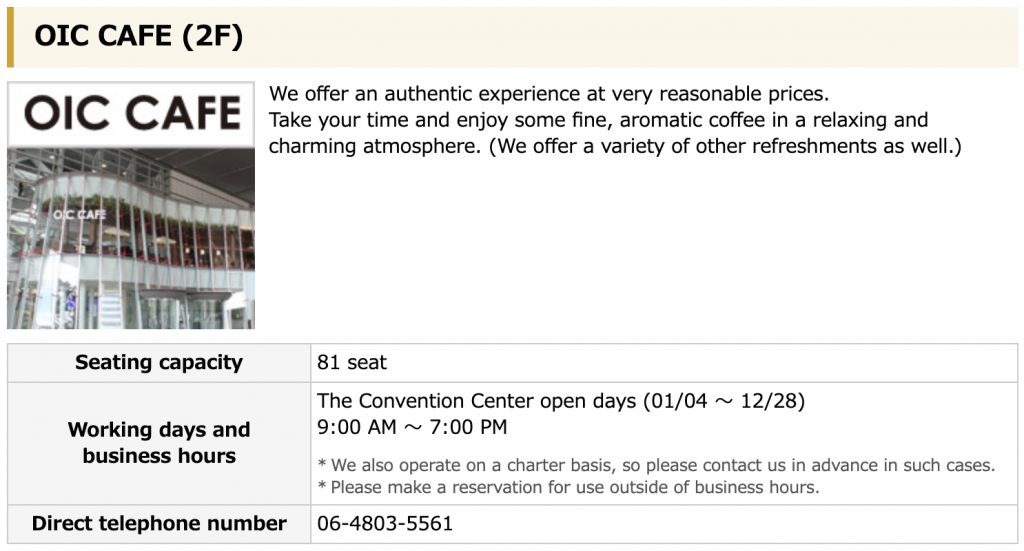Viewport: 1024px width, 551px height.
Task: Select the Direct telephone number header cell
Action: pyautogui.click(x=159, y=524)
